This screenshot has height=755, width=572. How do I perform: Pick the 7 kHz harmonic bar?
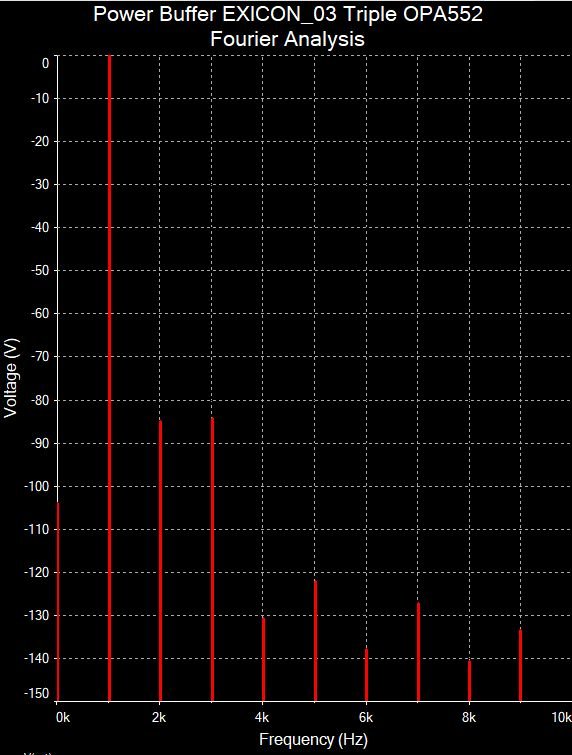click(418, 651)
